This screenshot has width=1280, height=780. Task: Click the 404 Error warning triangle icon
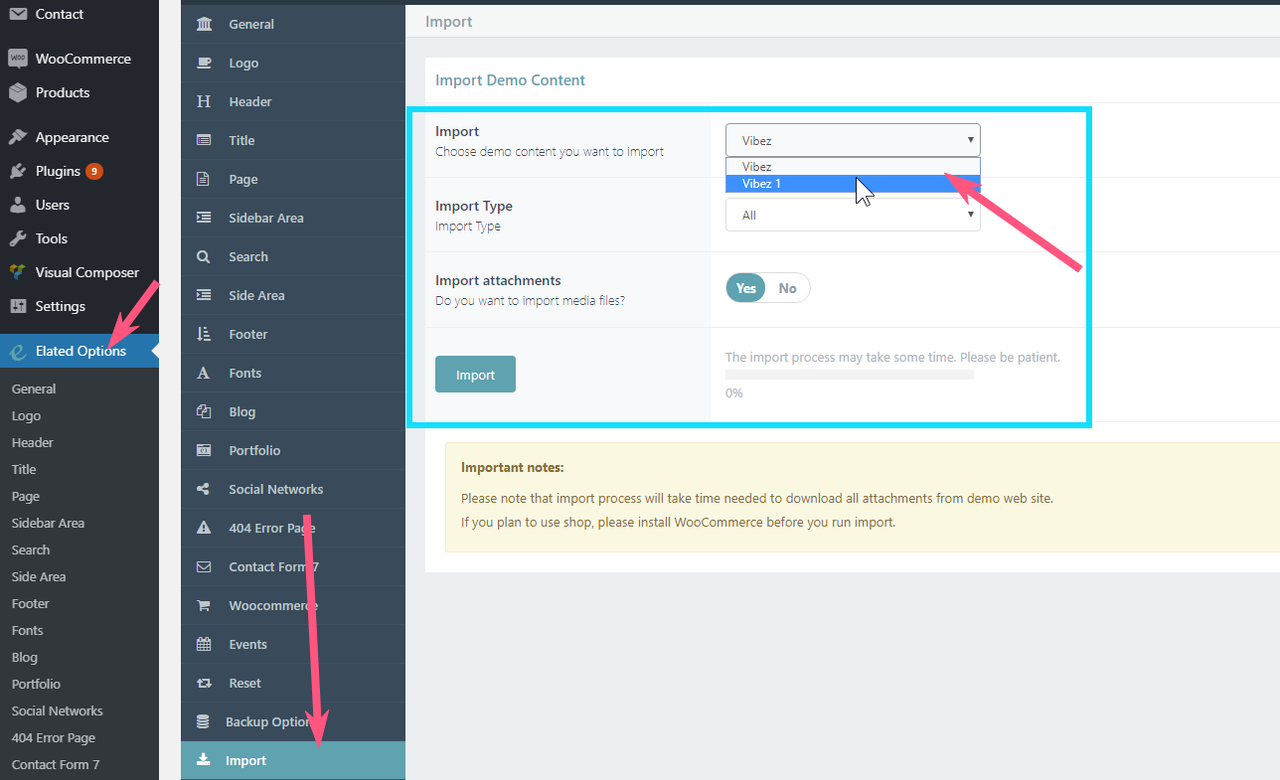coord(204,528)
